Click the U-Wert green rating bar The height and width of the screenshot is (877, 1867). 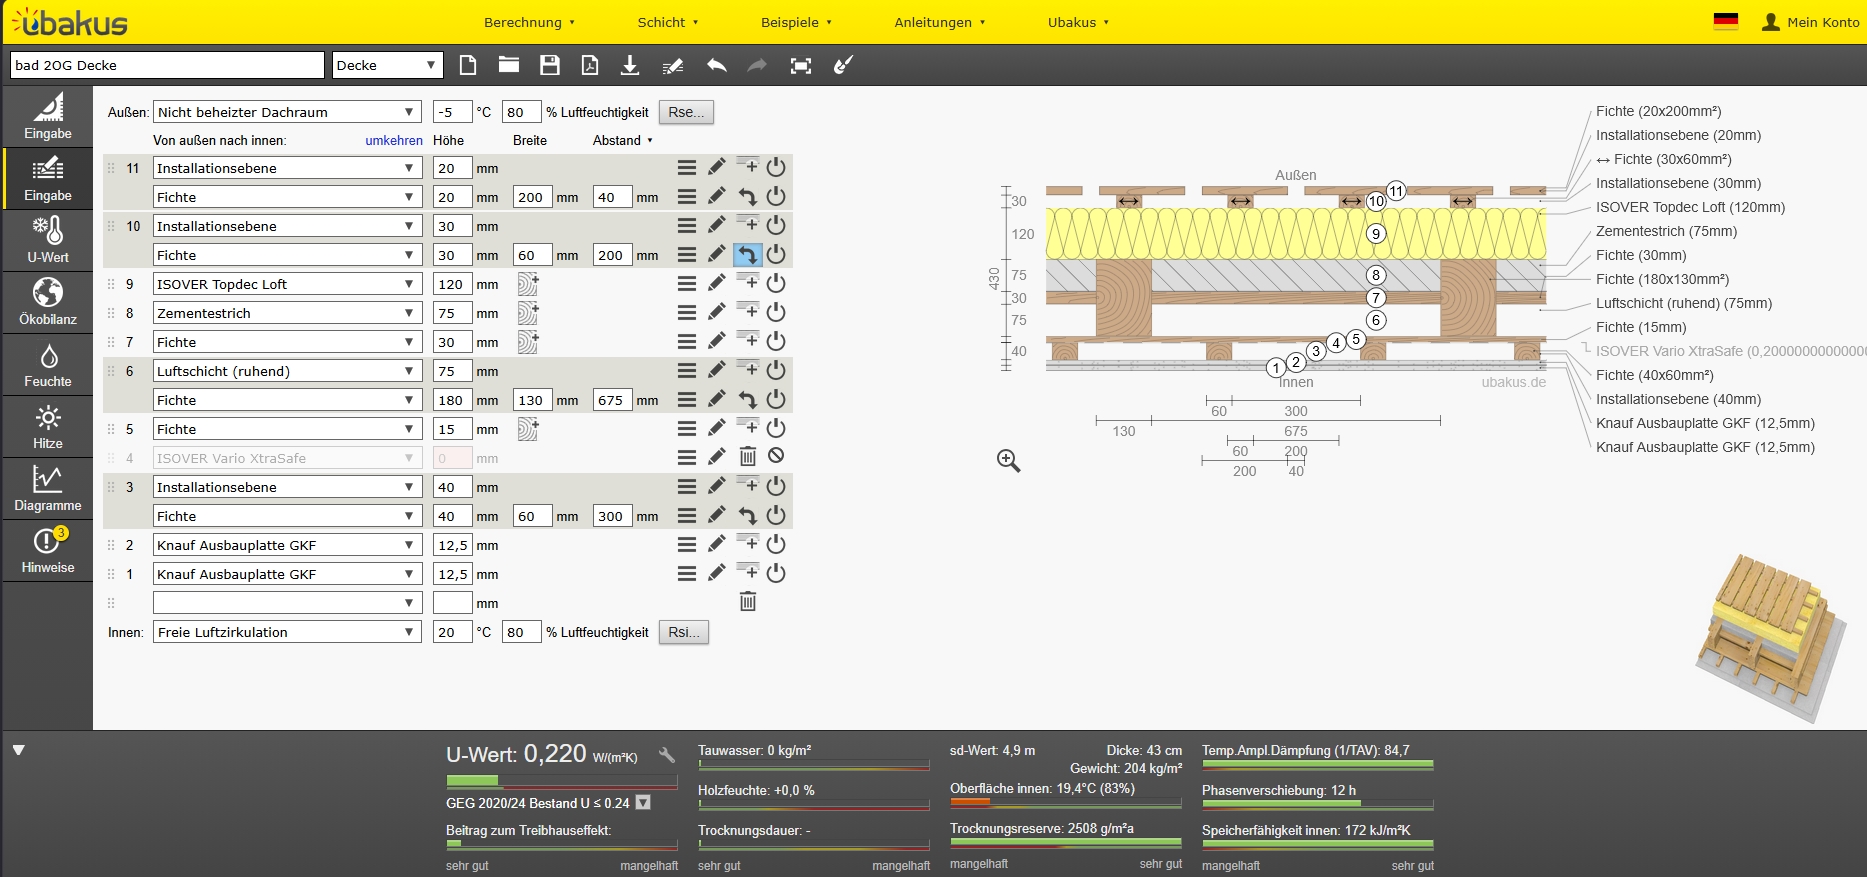(561, 781)
